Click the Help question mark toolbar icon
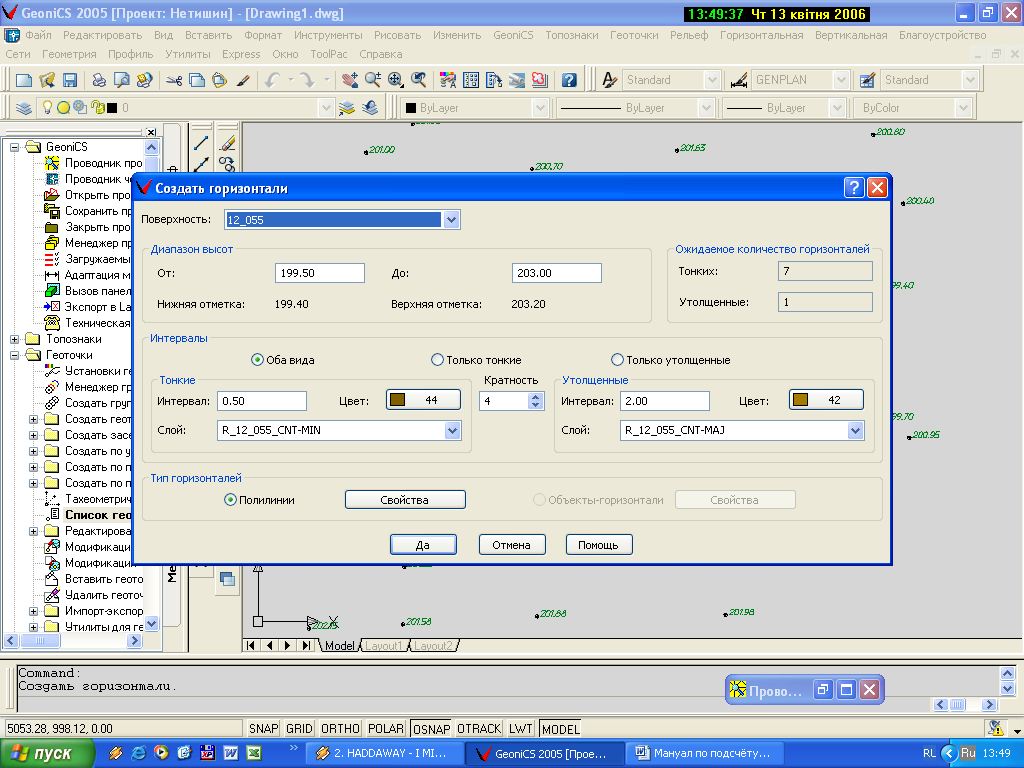Screen dimensions: 1024x768 pos(568,80)
